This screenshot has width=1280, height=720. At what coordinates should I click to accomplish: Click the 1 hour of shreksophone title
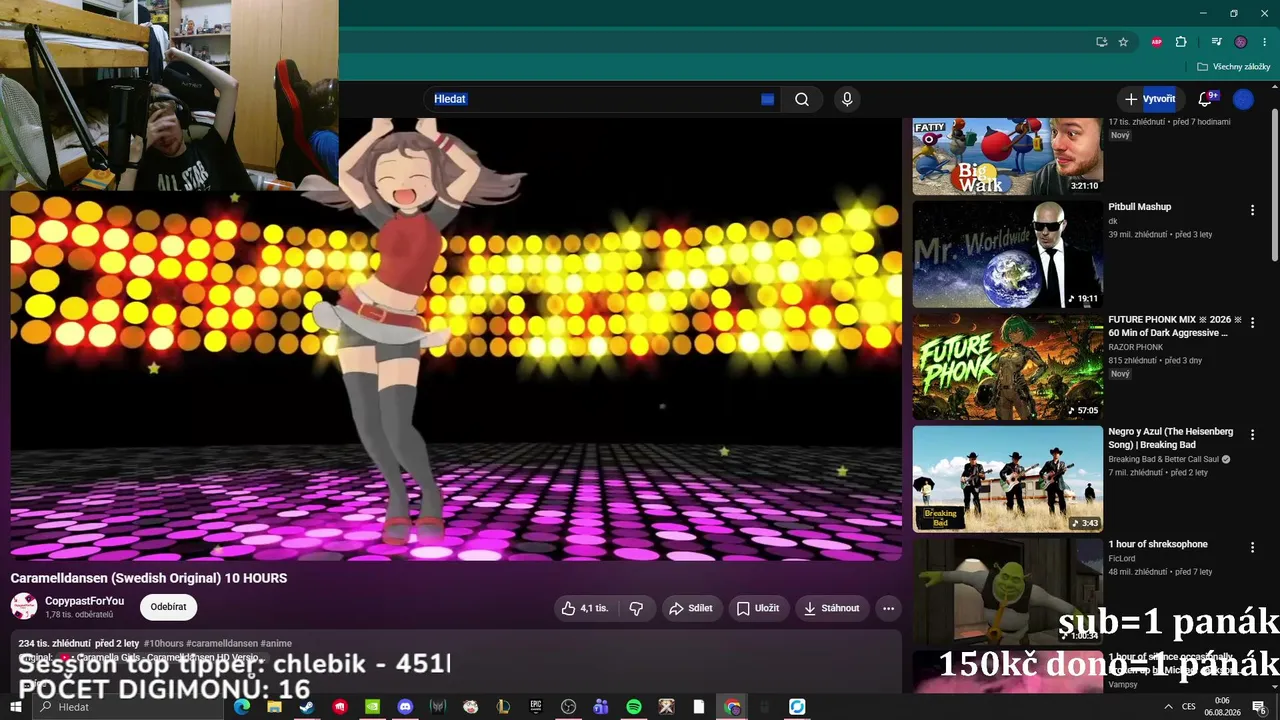1158,544
